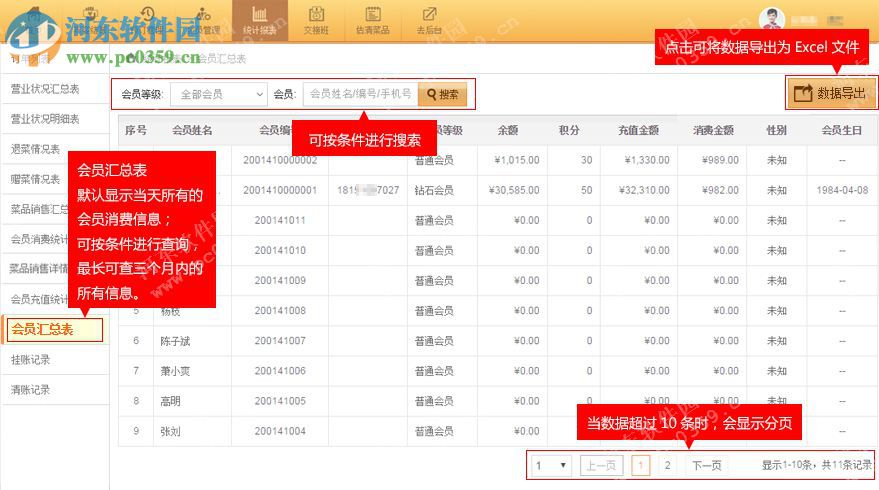Click birthday cell 1984-04-08
The height and width of the screenshot is (490, 879).
coord(842,191)
